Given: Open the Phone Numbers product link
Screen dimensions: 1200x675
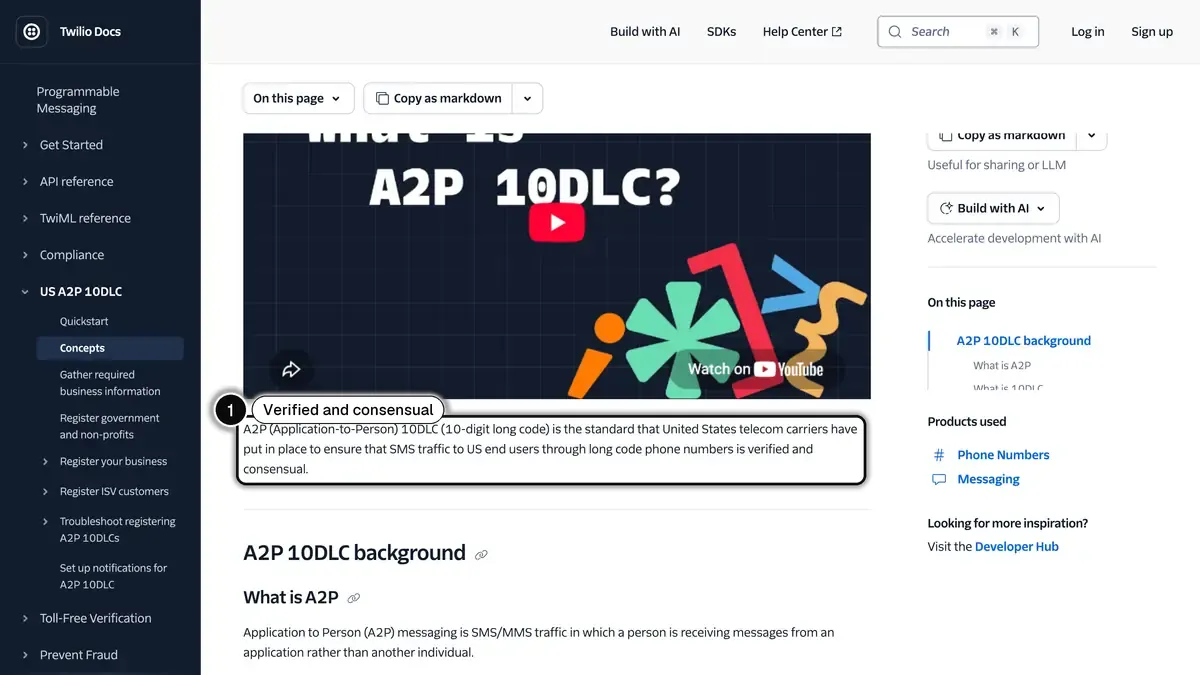Looking at the screenshot, I should (1003, 455).
